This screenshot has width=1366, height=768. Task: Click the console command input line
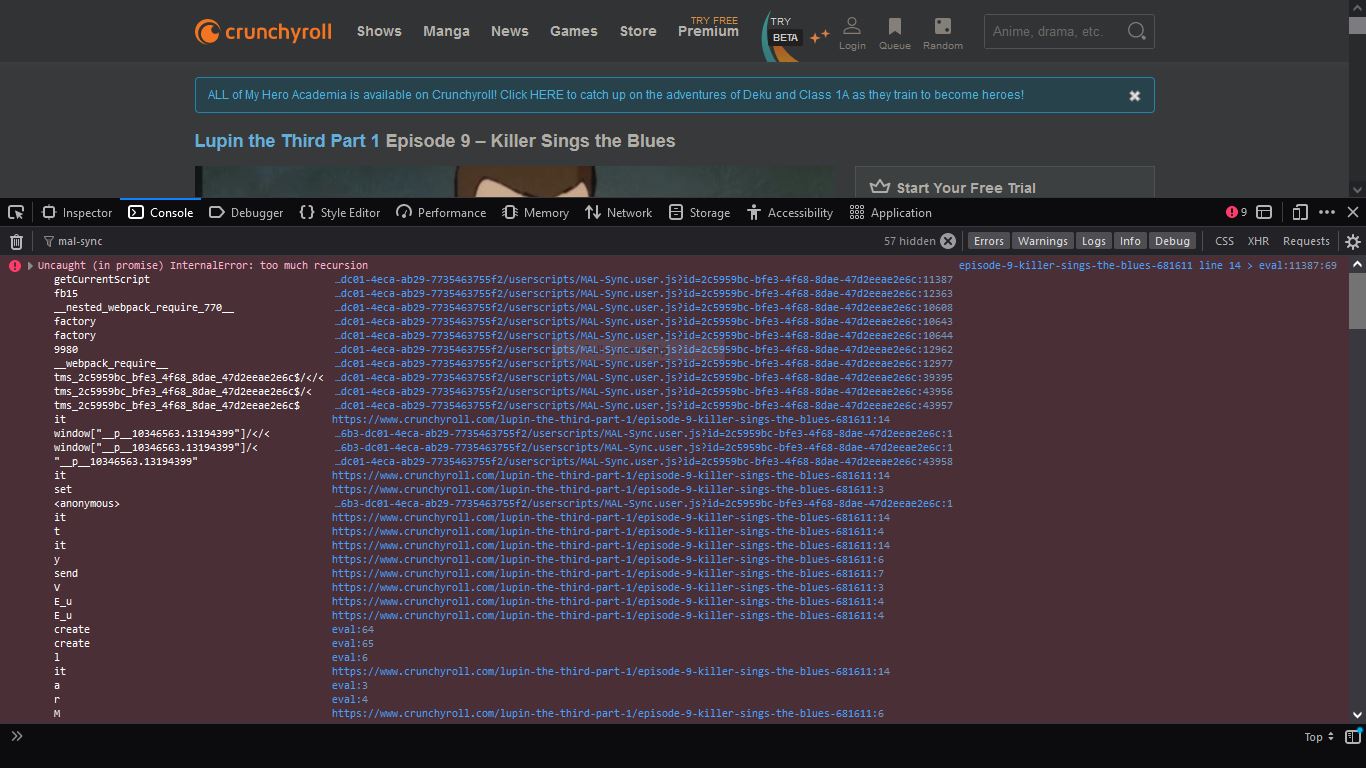tap(660, 737)
